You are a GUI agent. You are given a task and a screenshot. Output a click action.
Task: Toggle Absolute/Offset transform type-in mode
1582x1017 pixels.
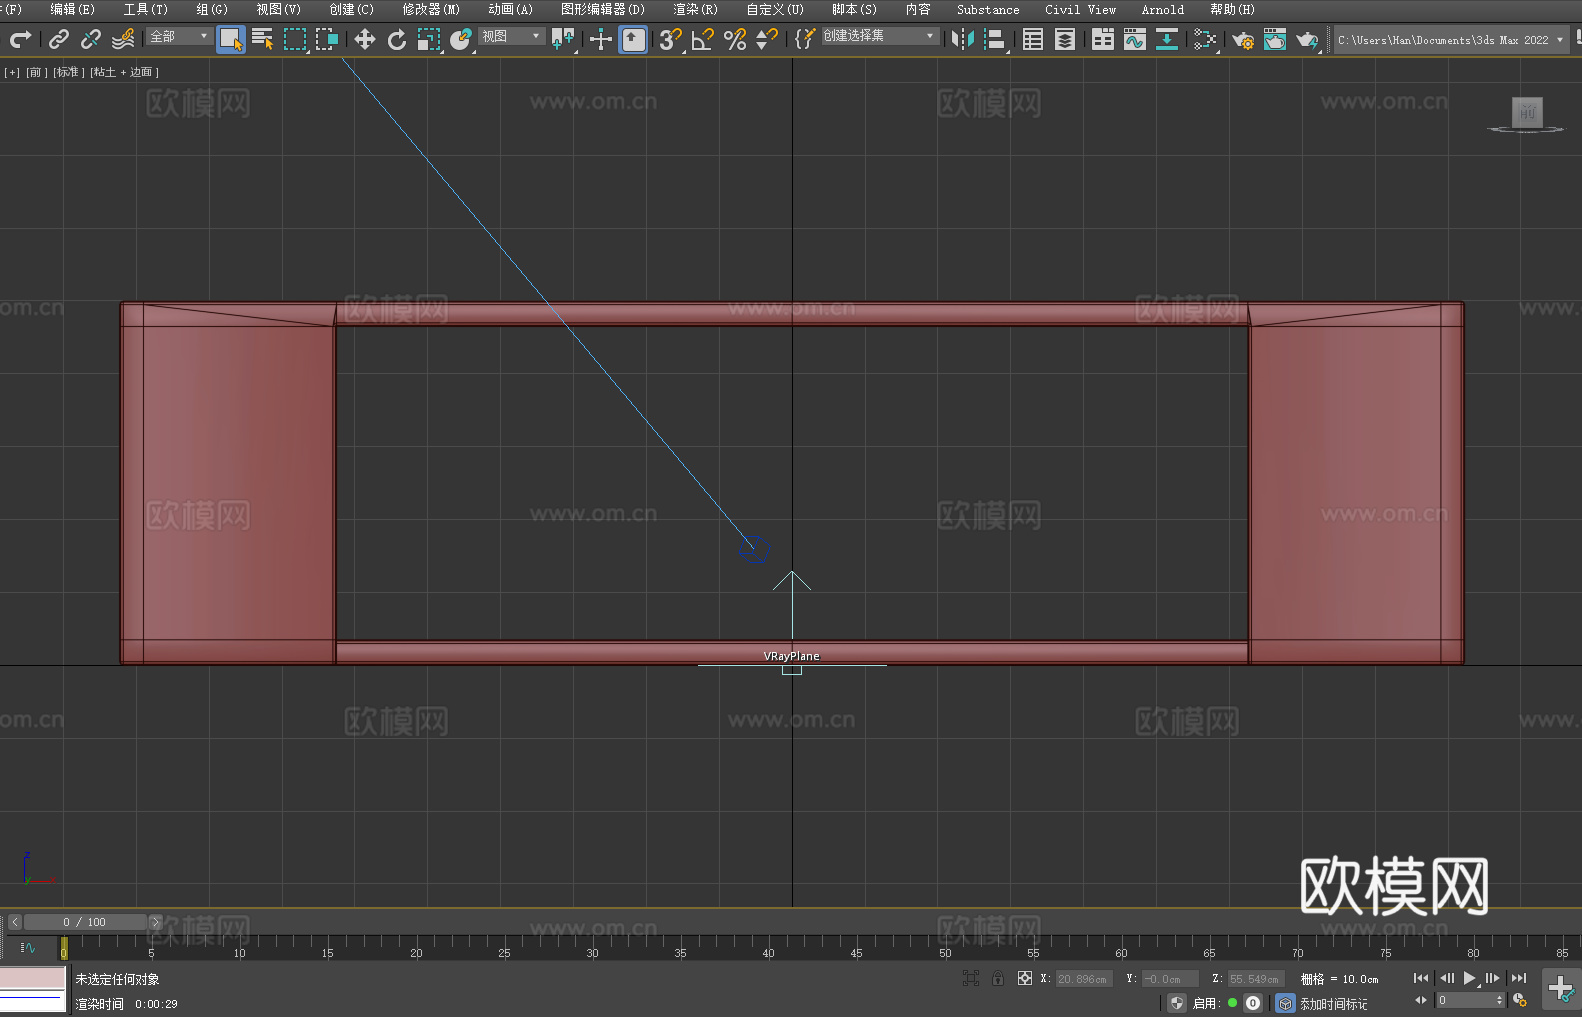pyautogui.click(x=1024, y=978)
